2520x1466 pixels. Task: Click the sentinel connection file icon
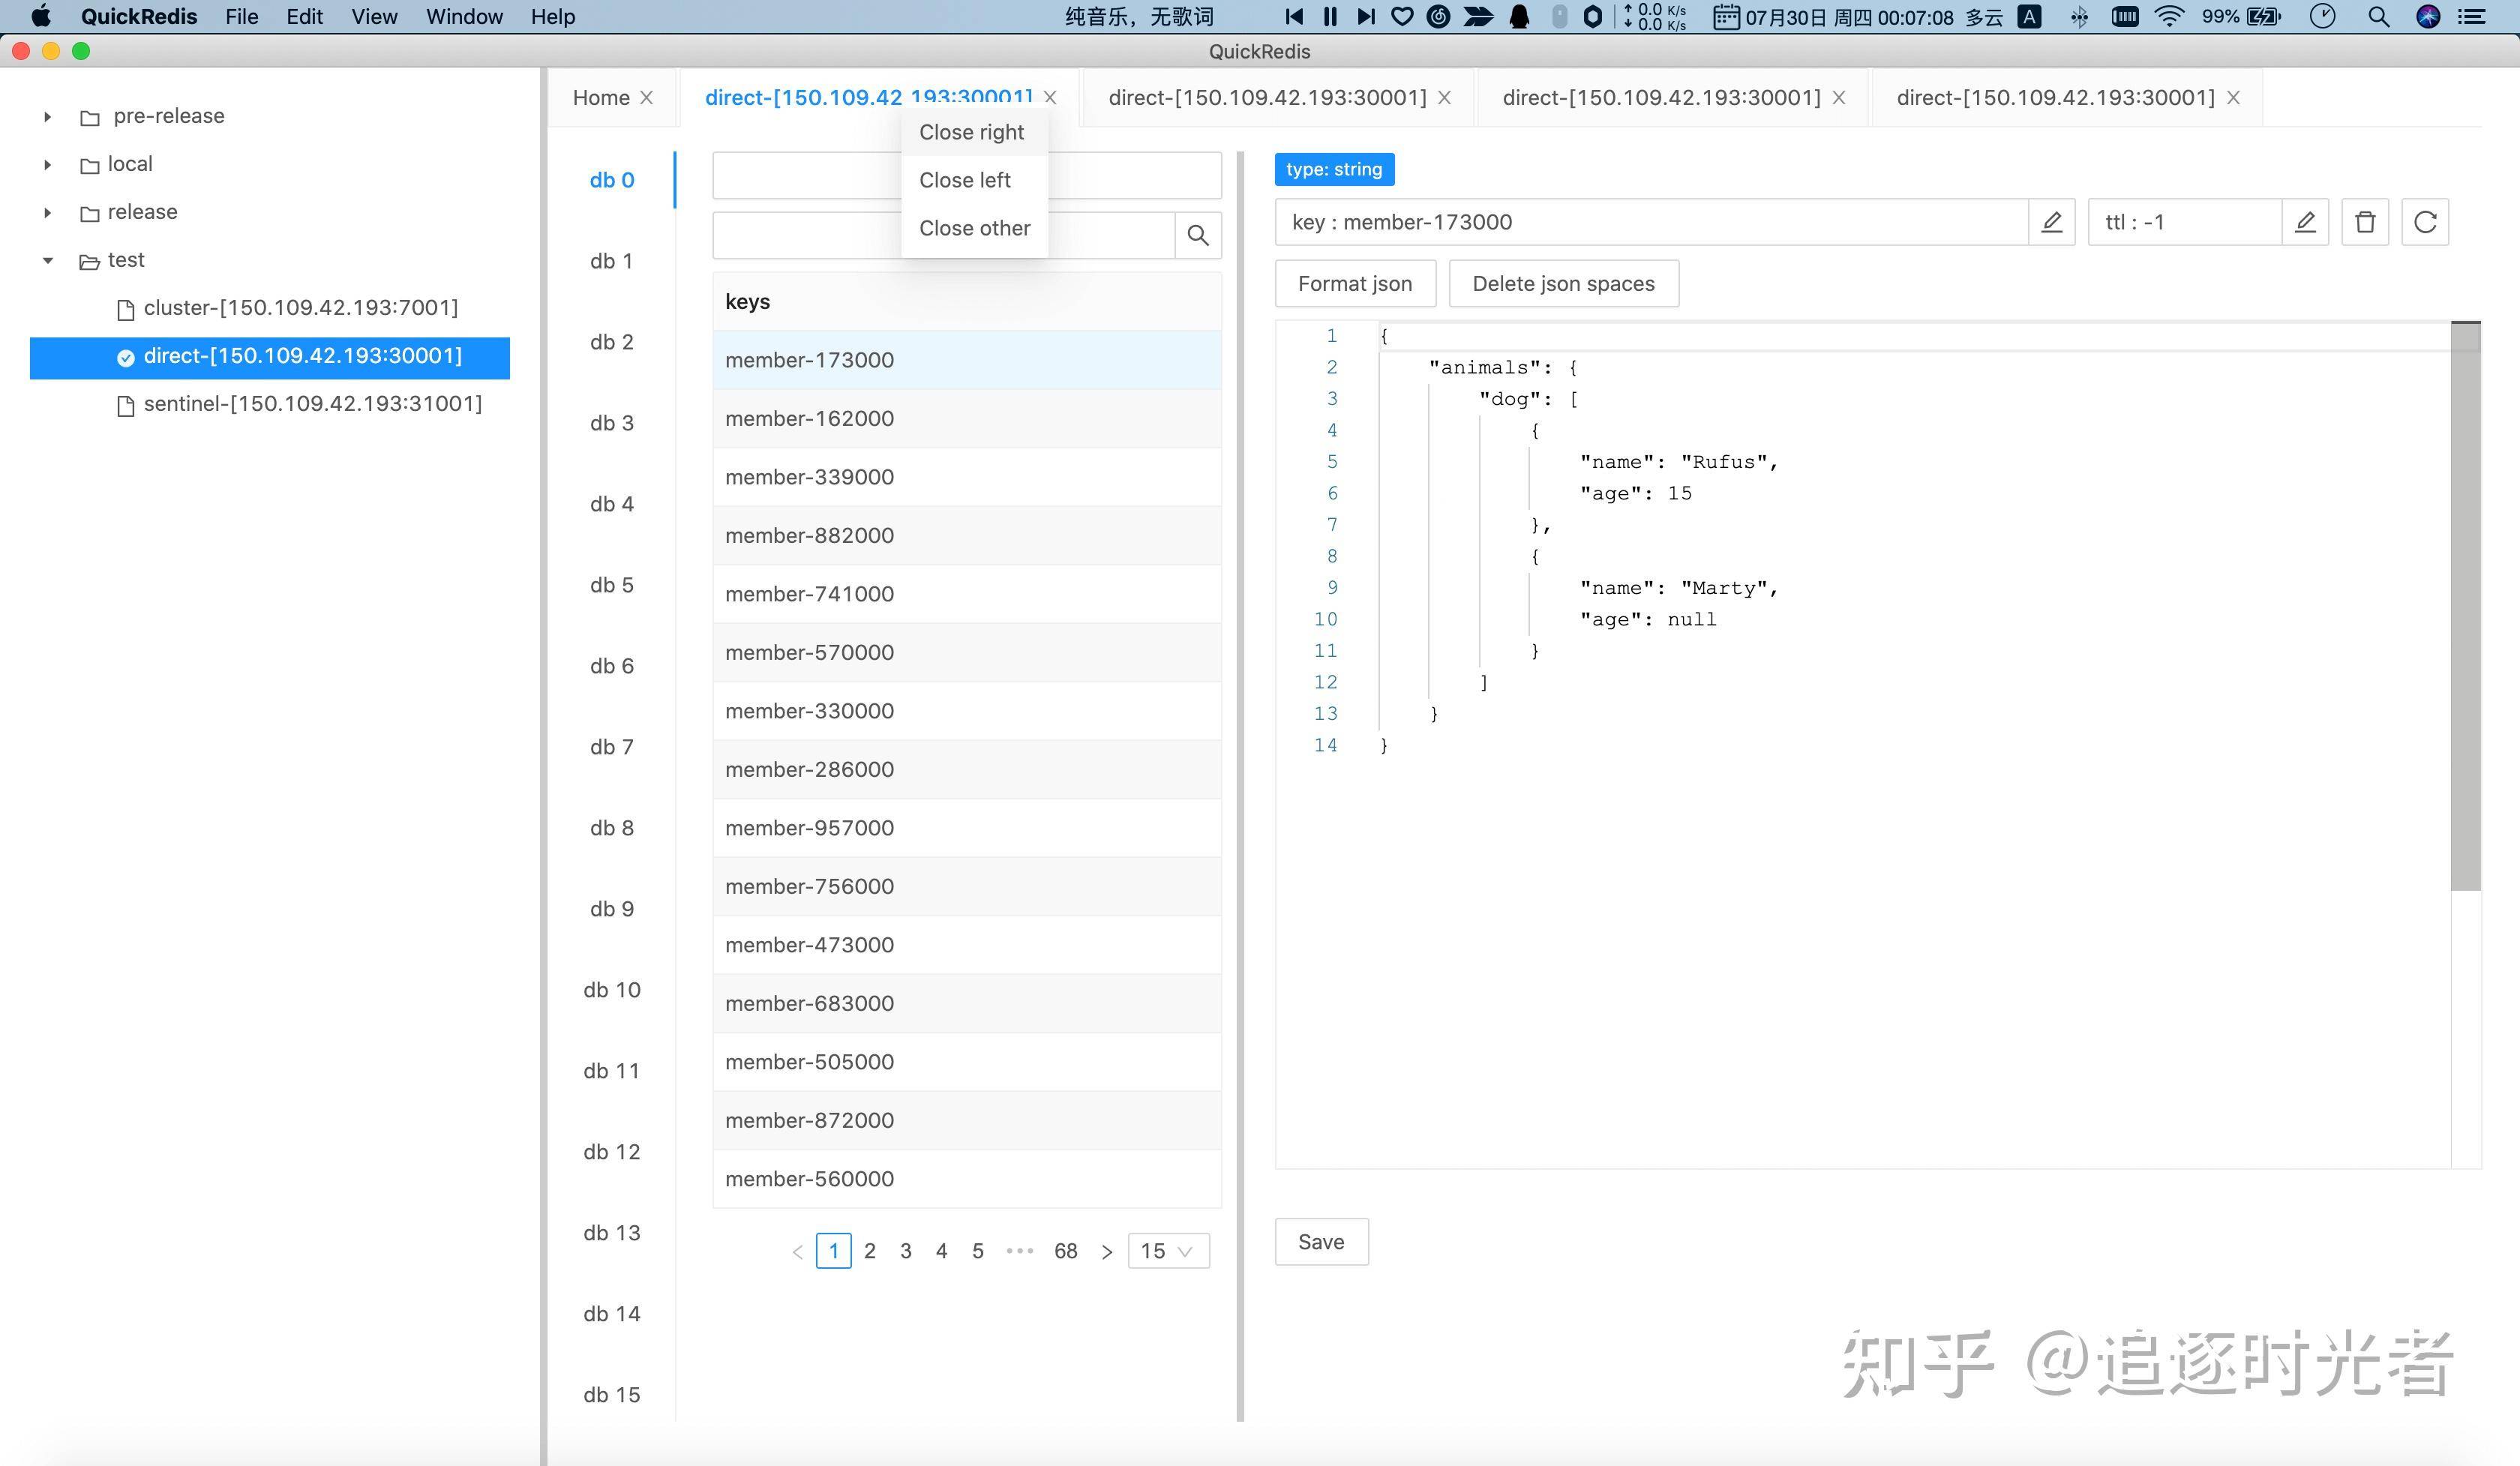[126, 405]
